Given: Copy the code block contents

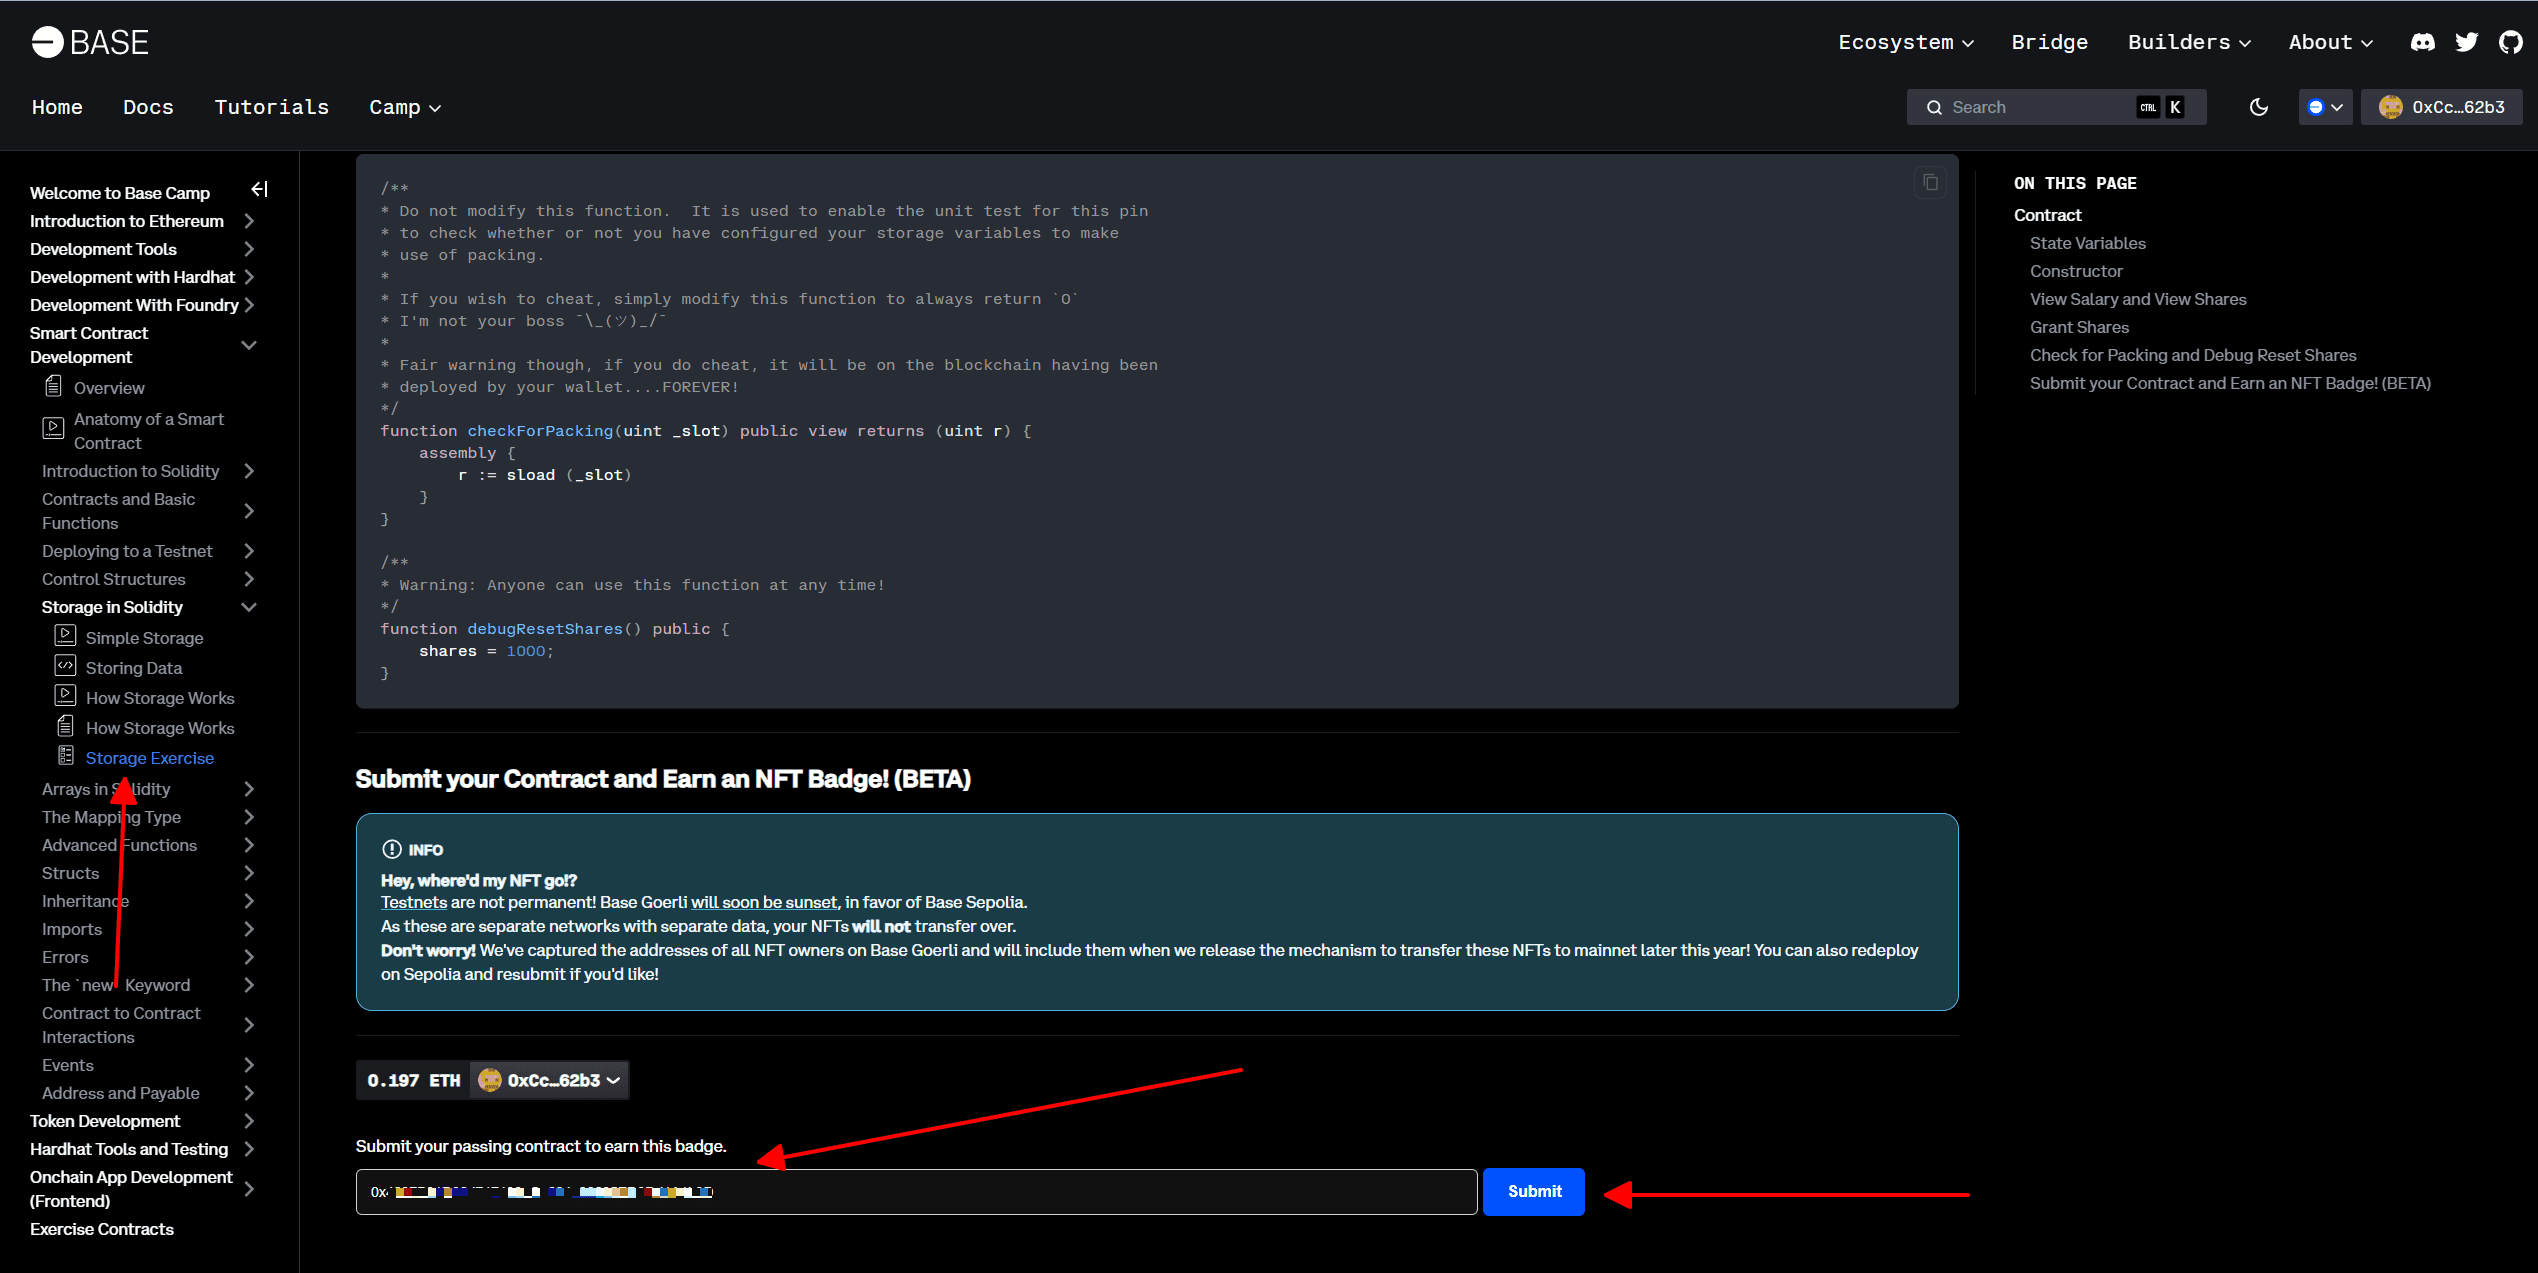Looking at the screenshot, I should tap(1930, 182).
